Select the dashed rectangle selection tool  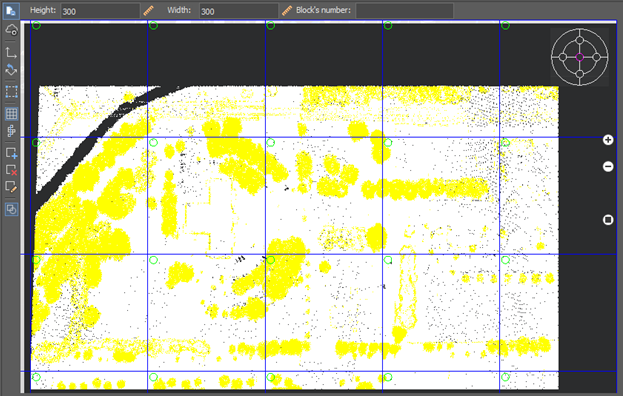tap(11, 92)
